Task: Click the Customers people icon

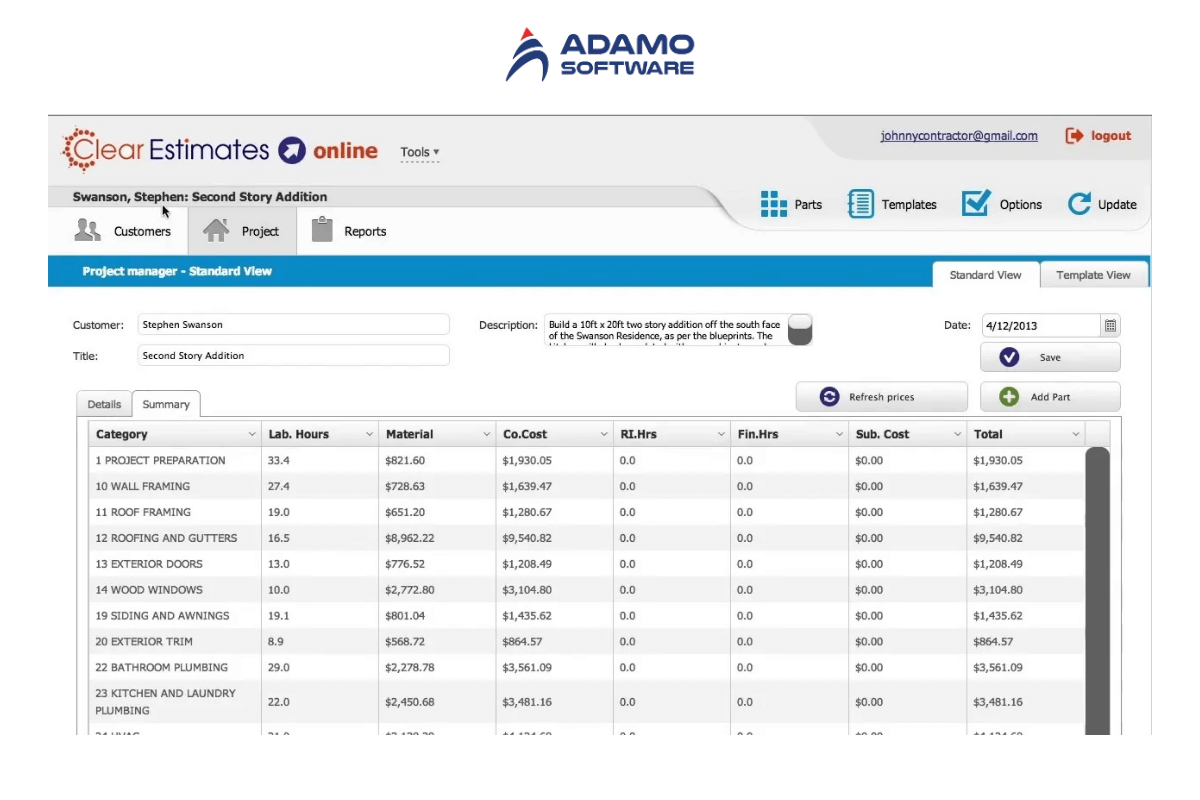Action: tap(89, 231)
